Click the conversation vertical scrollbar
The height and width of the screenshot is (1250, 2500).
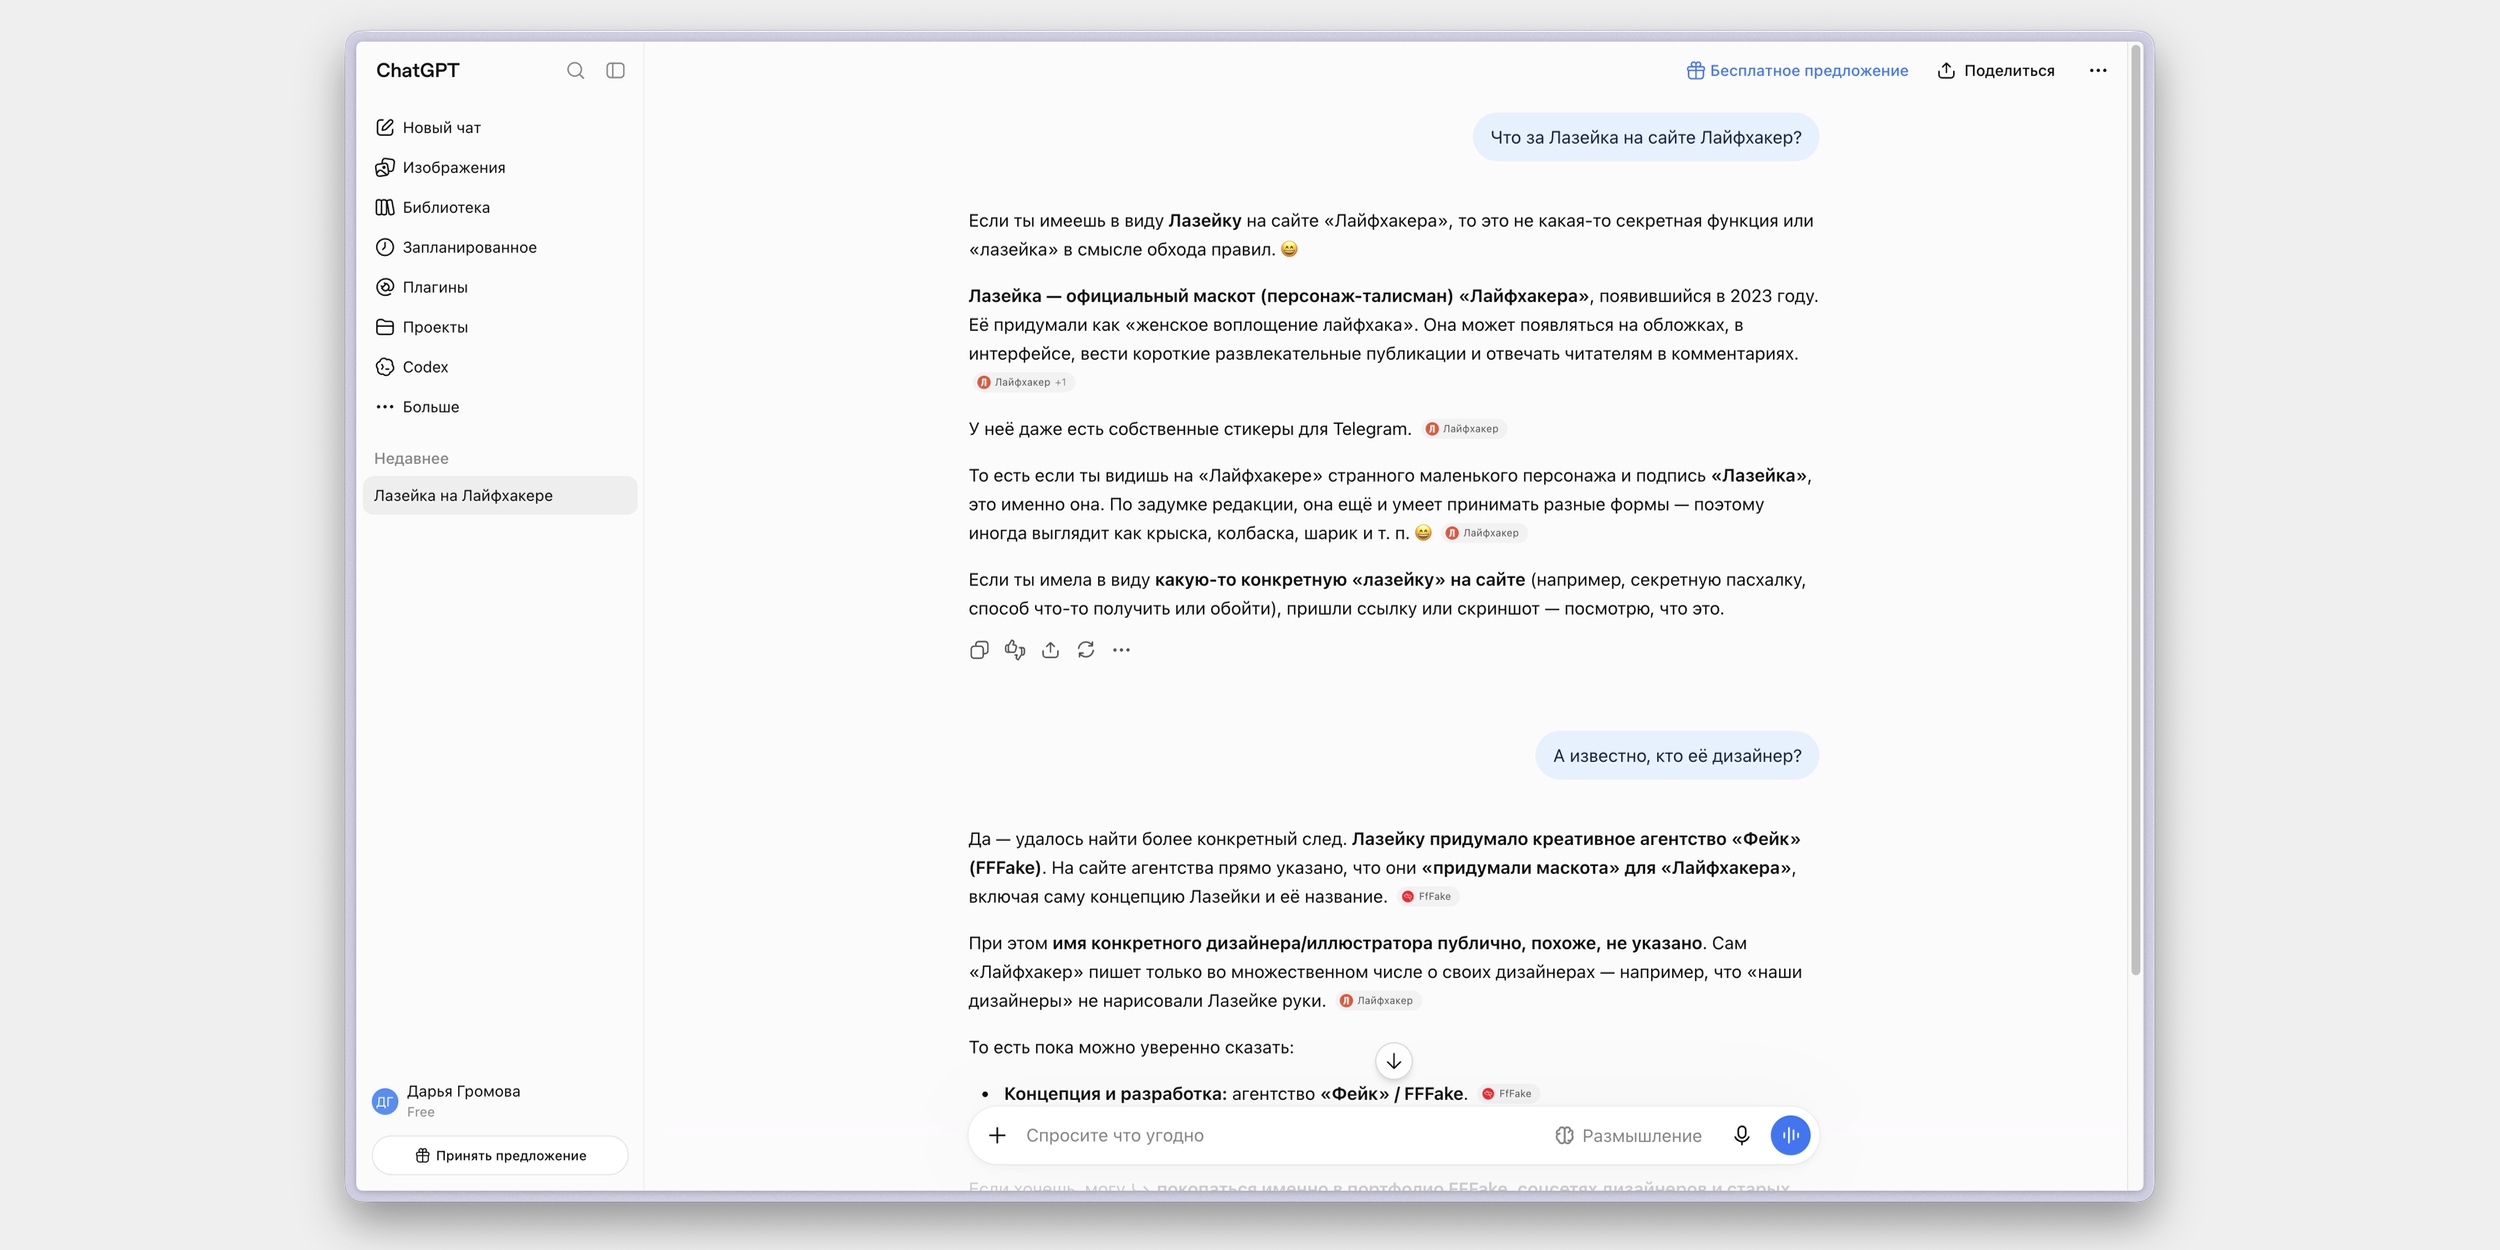(x=2135, y=510)
